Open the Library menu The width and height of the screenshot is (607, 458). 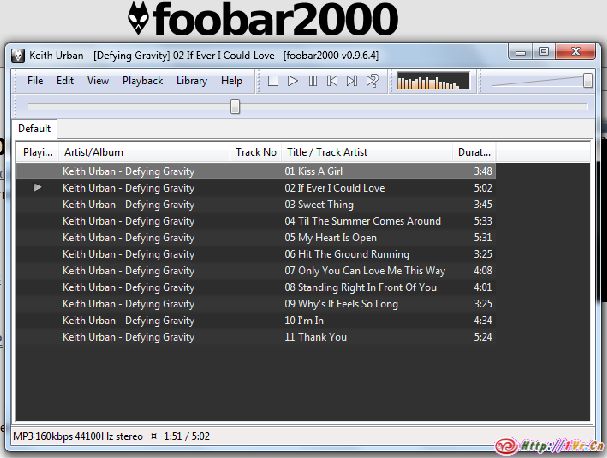pyautogui.click(x=191, y=81)
